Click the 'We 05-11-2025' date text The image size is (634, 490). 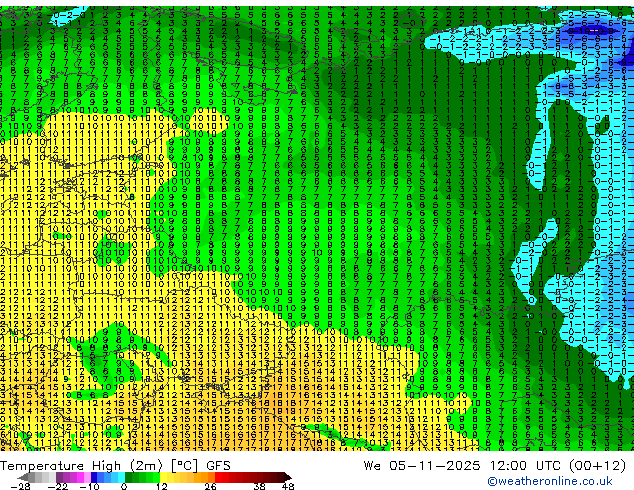(x=422, y=466)
